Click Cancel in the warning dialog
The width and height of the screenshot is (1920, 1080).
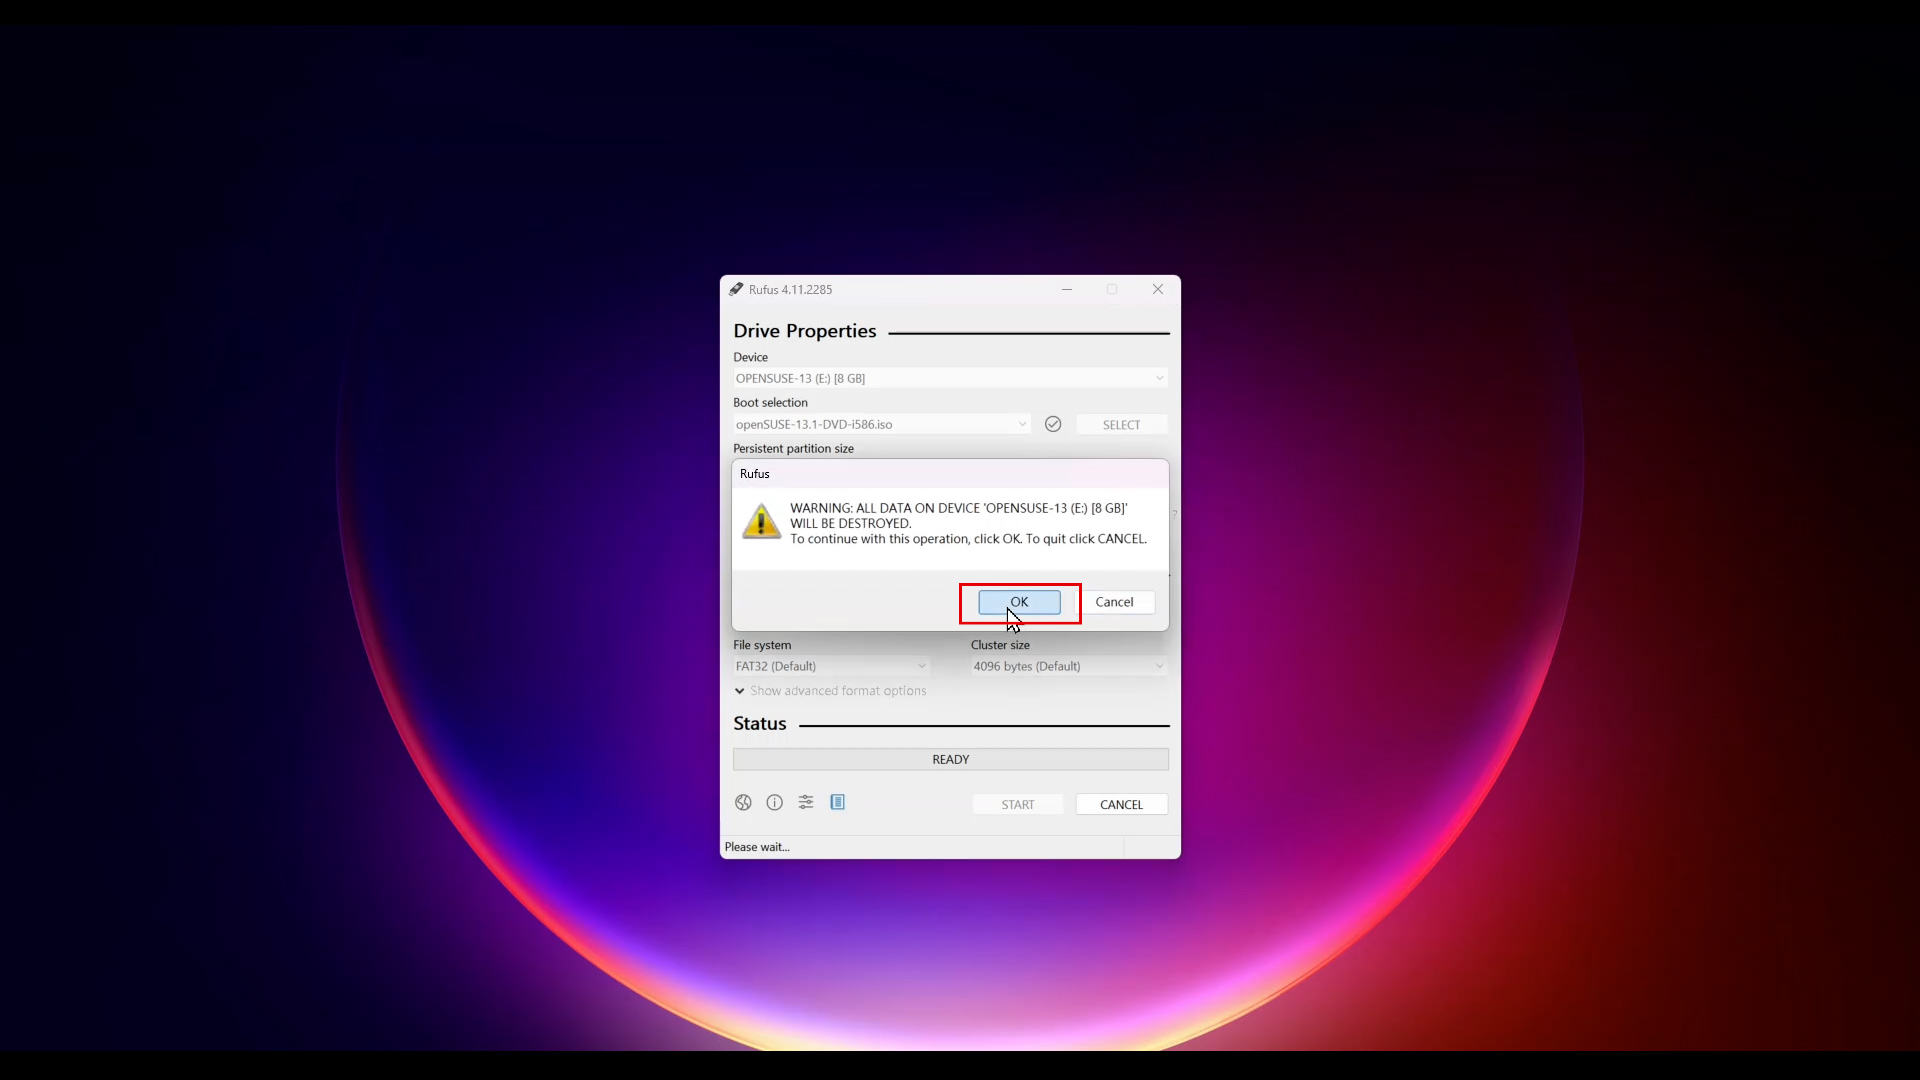coord(1114,602)
